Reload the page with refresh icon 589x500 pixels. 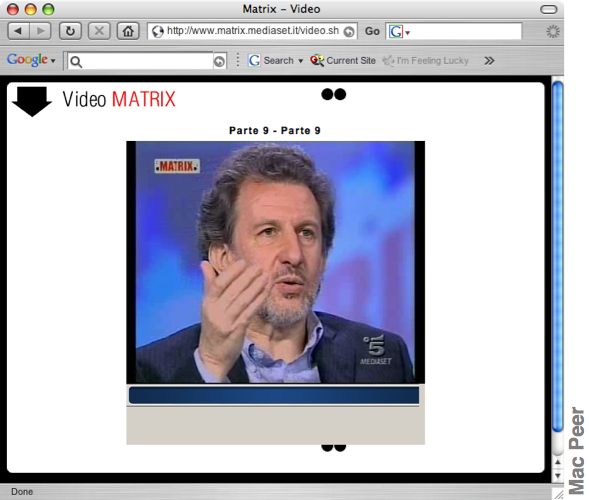tap(70, 31)
